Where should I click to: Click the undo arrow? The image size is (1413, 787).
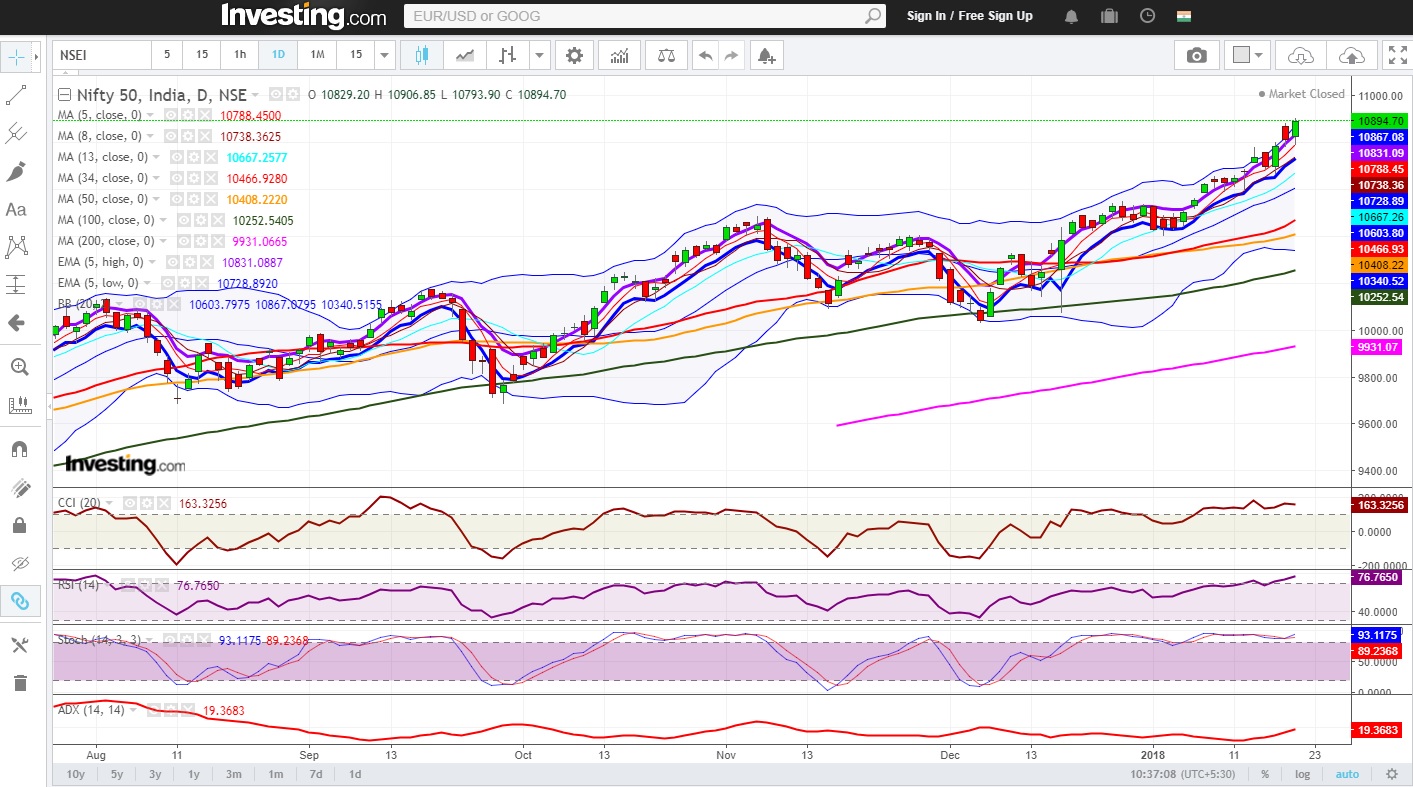pyautogui.click(x=706, y=55)
